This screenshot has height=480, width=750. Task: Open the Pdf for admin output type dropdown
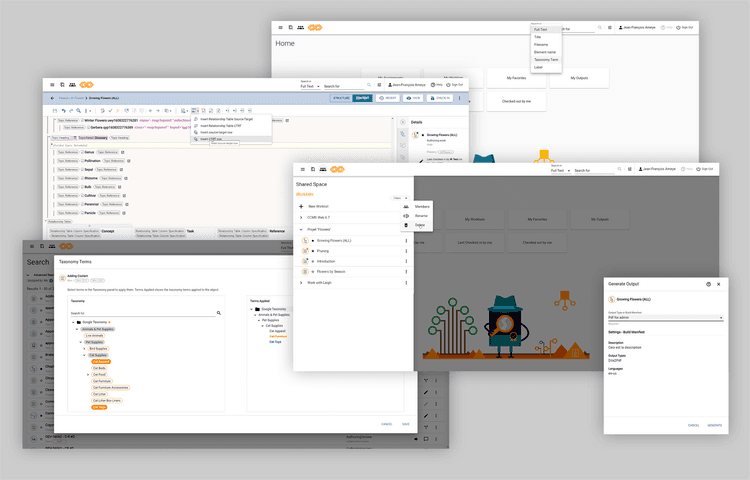pos(665,317)
